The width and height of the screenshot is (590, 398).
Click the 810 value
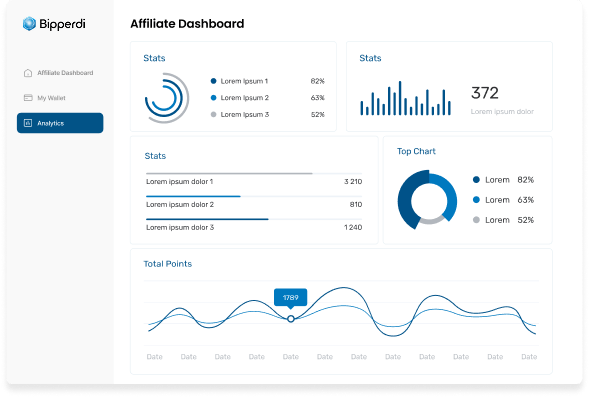pos(356,205)
